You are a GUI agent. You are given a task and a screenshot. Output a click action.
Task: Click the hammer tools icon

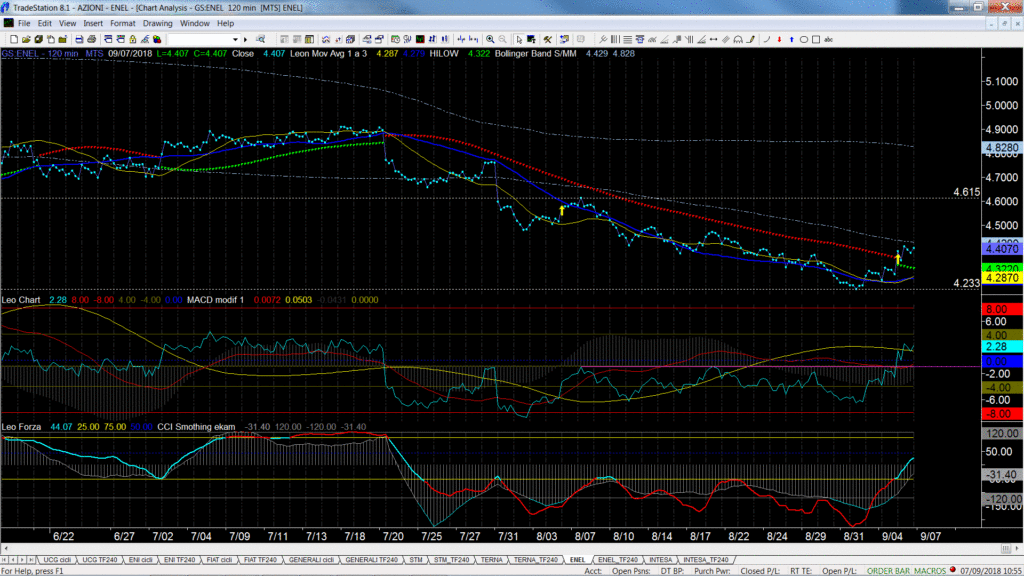coord(547,39)
